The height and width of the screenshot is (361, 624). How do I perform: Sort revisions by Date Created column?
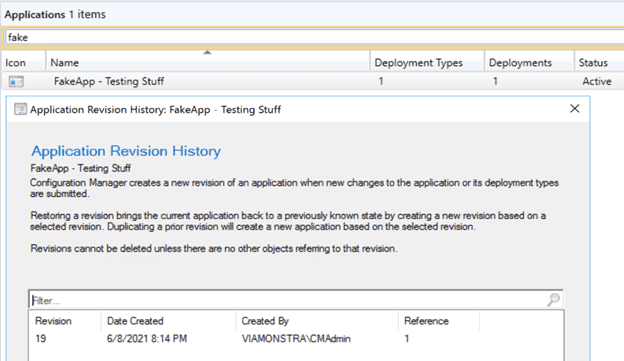168,321
